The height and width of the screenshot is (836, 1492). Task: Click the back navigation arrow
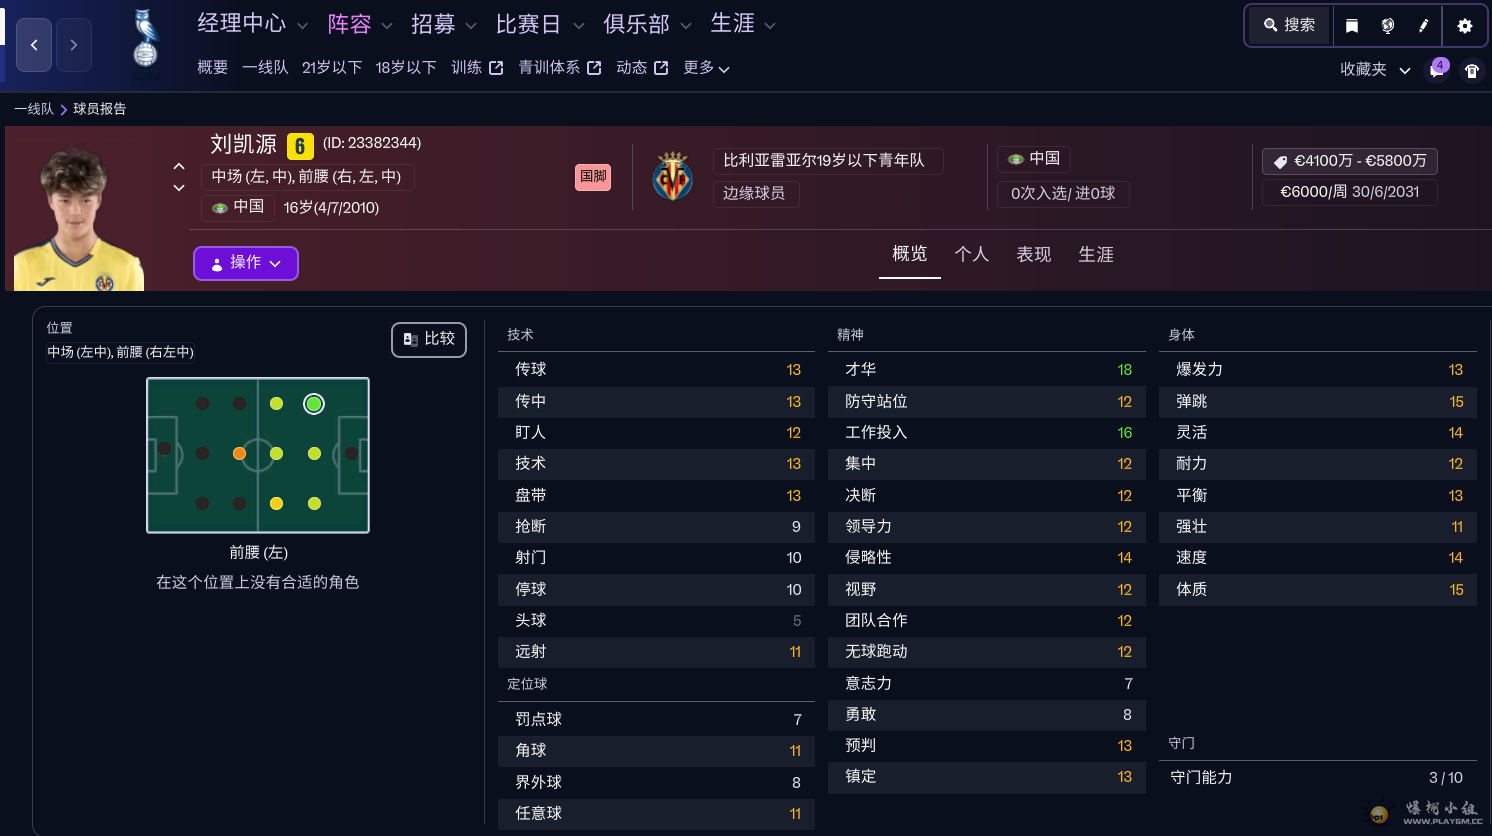[34, 45]
